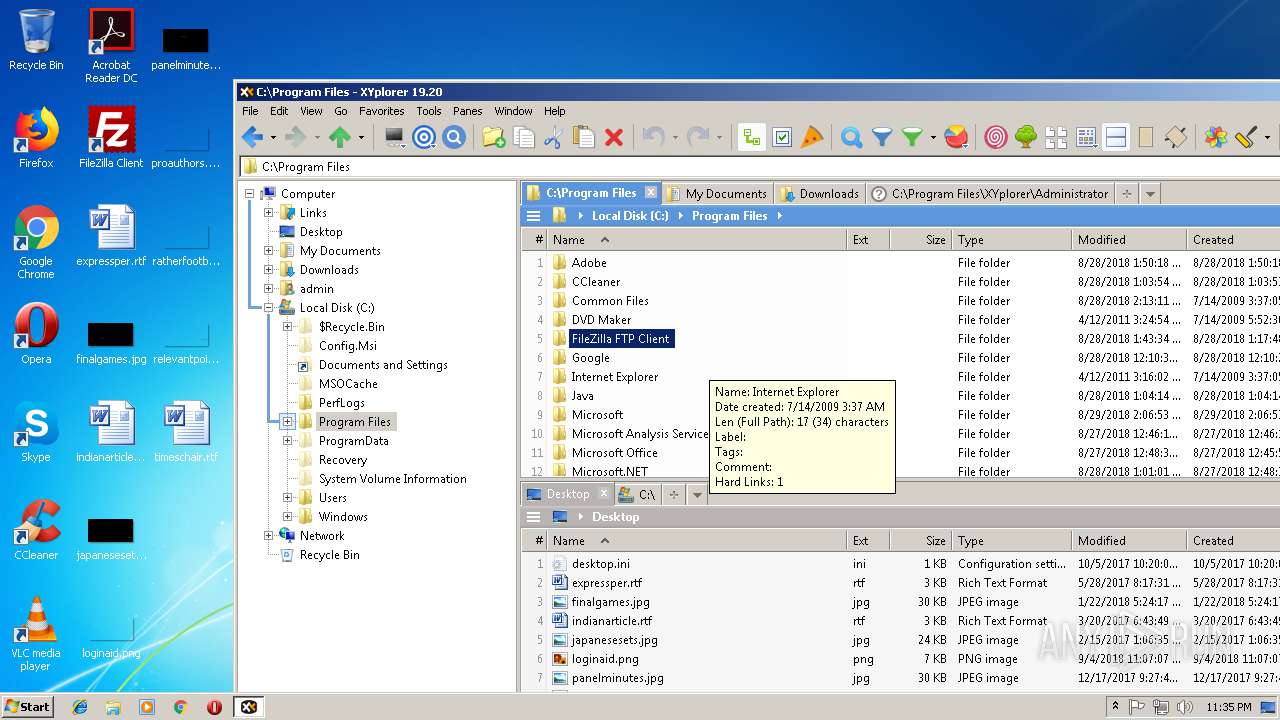The image size is (1280, 720).
Task: Open Internet Explorer from taskbar
Action: pyautogui.click(x=80, y=707)
